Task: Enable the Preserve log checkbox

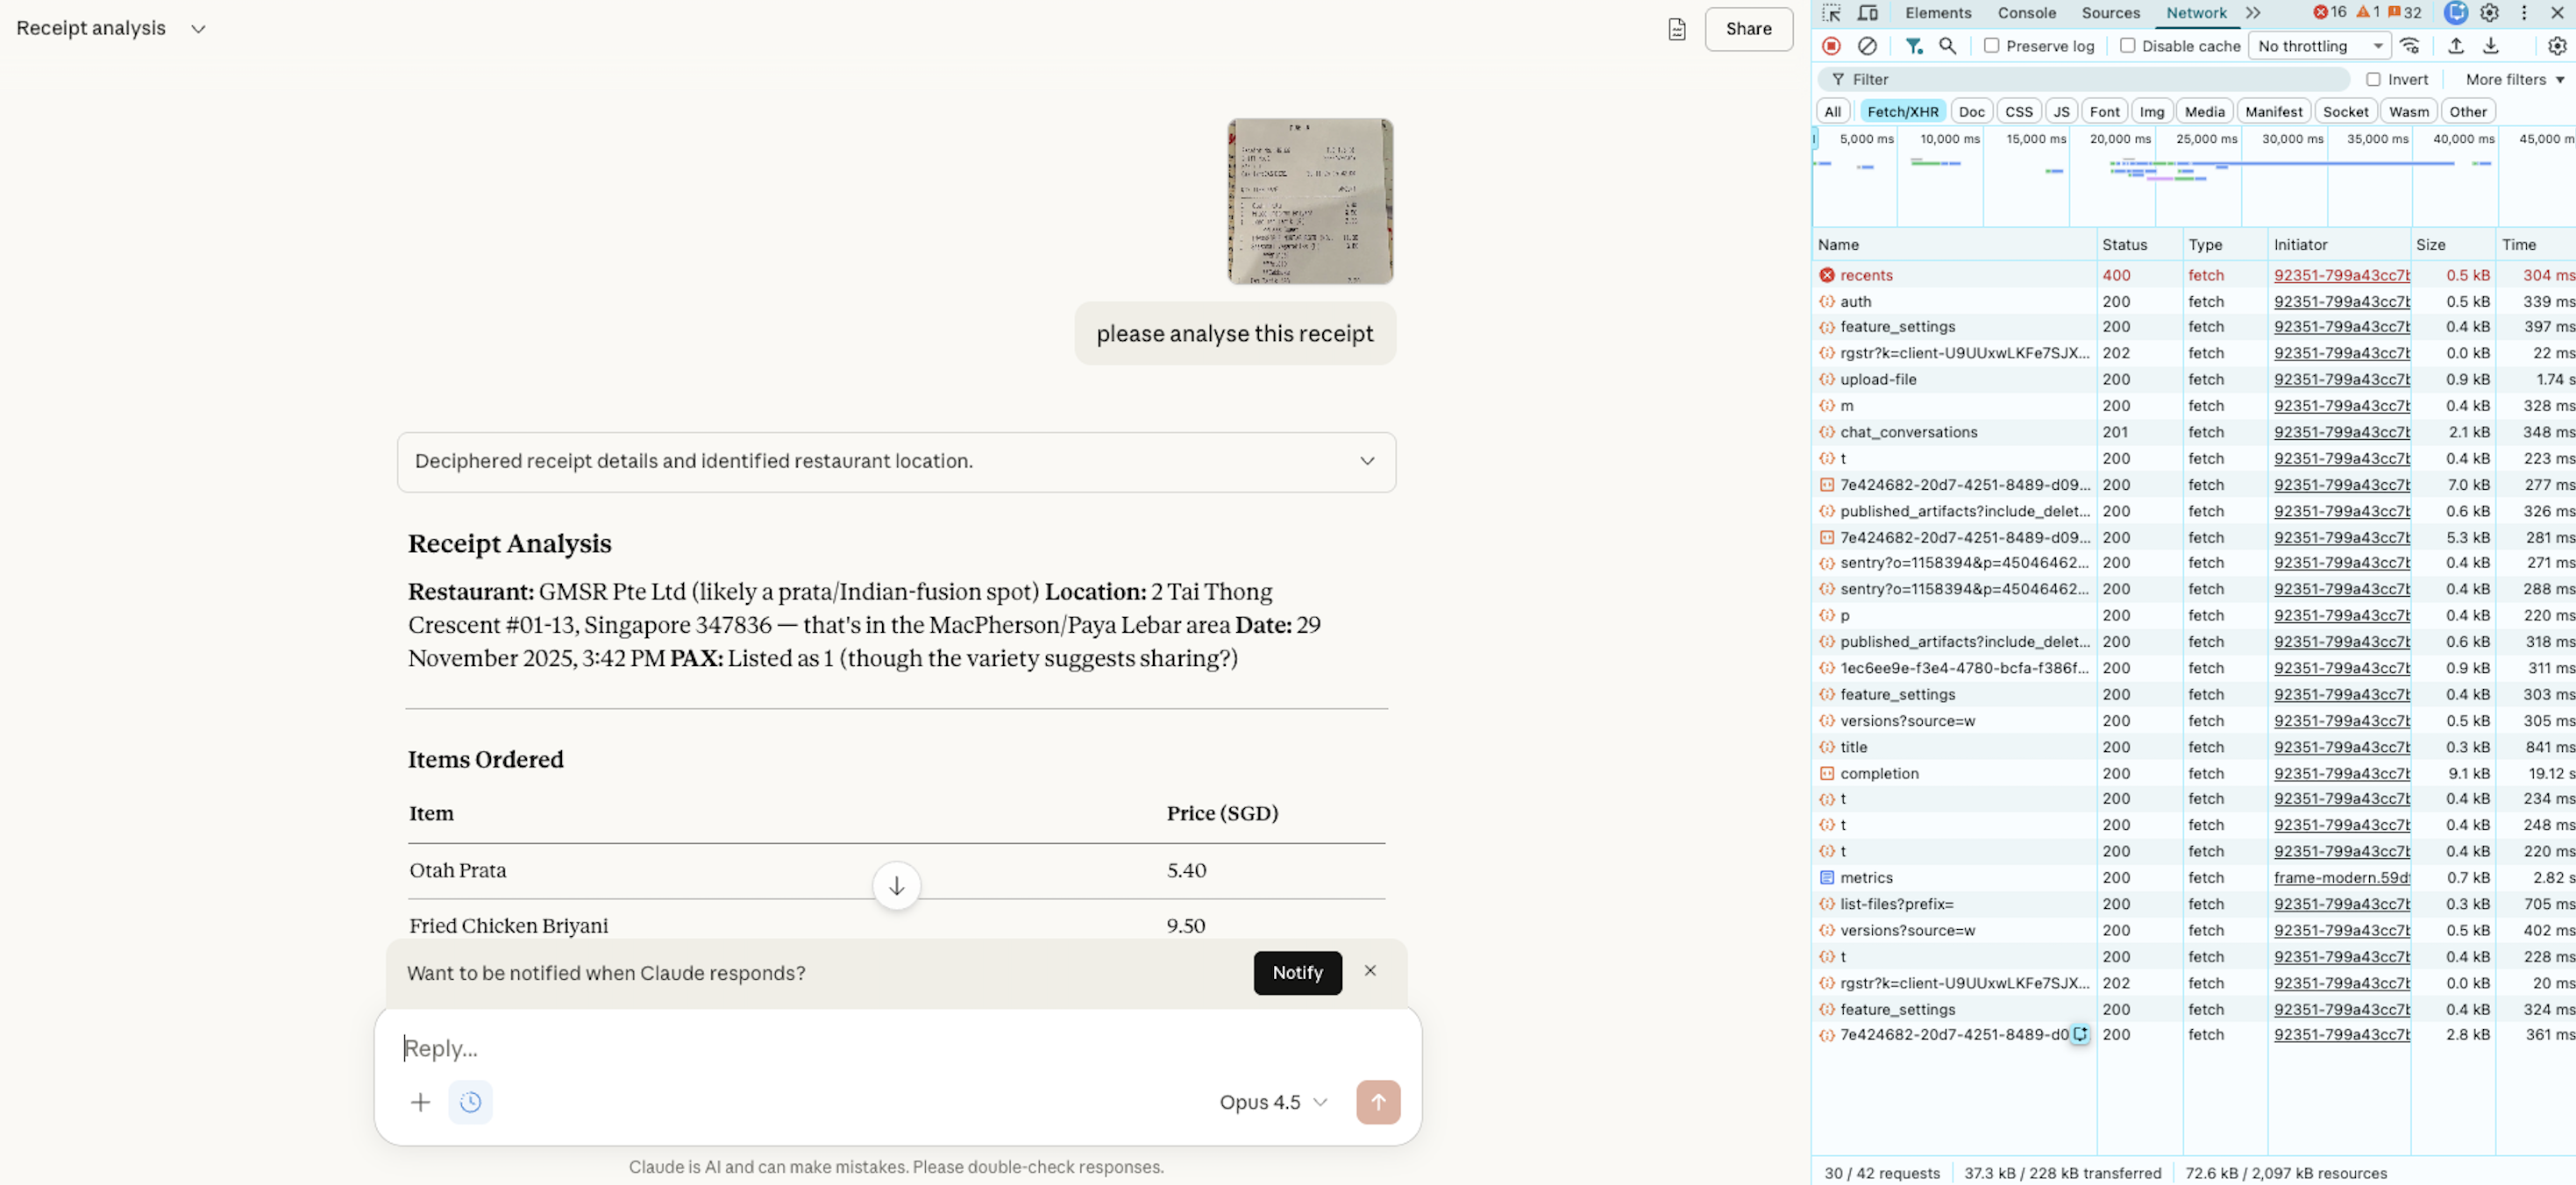Action: pyautogui.click(x=1992, y=46)
